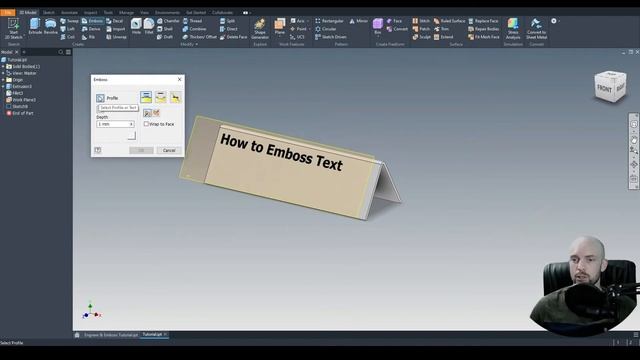This screenshot has height=360, width=640.
Task: Click the Front face of ViewCube
Action: 604,88
